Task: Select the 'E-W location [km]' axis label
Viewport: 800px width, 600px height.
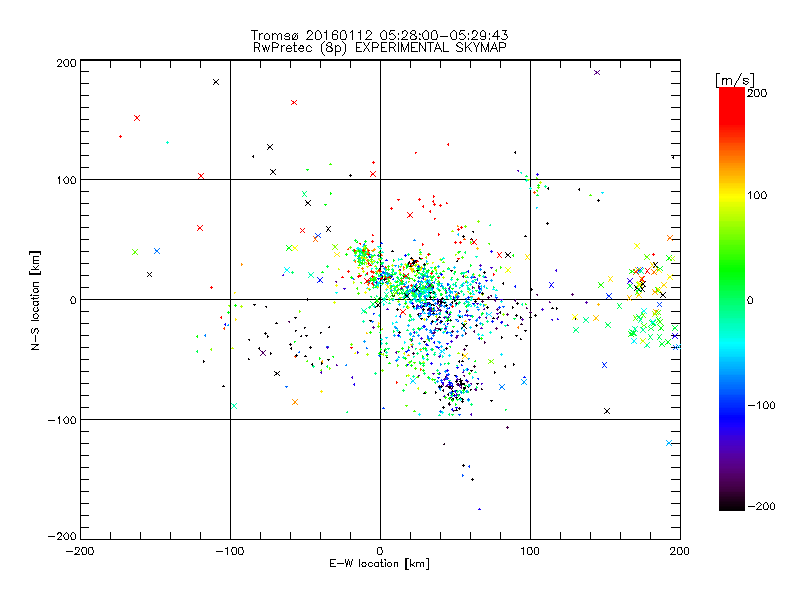Action: (x=379, y=564)
